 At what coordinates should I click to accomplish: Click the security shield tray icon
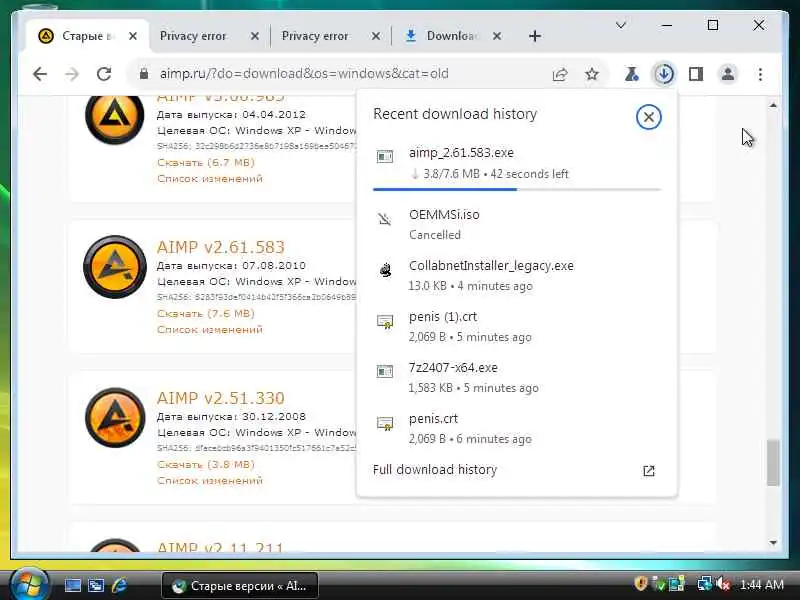pyautogui.click(x=641, y=584)
